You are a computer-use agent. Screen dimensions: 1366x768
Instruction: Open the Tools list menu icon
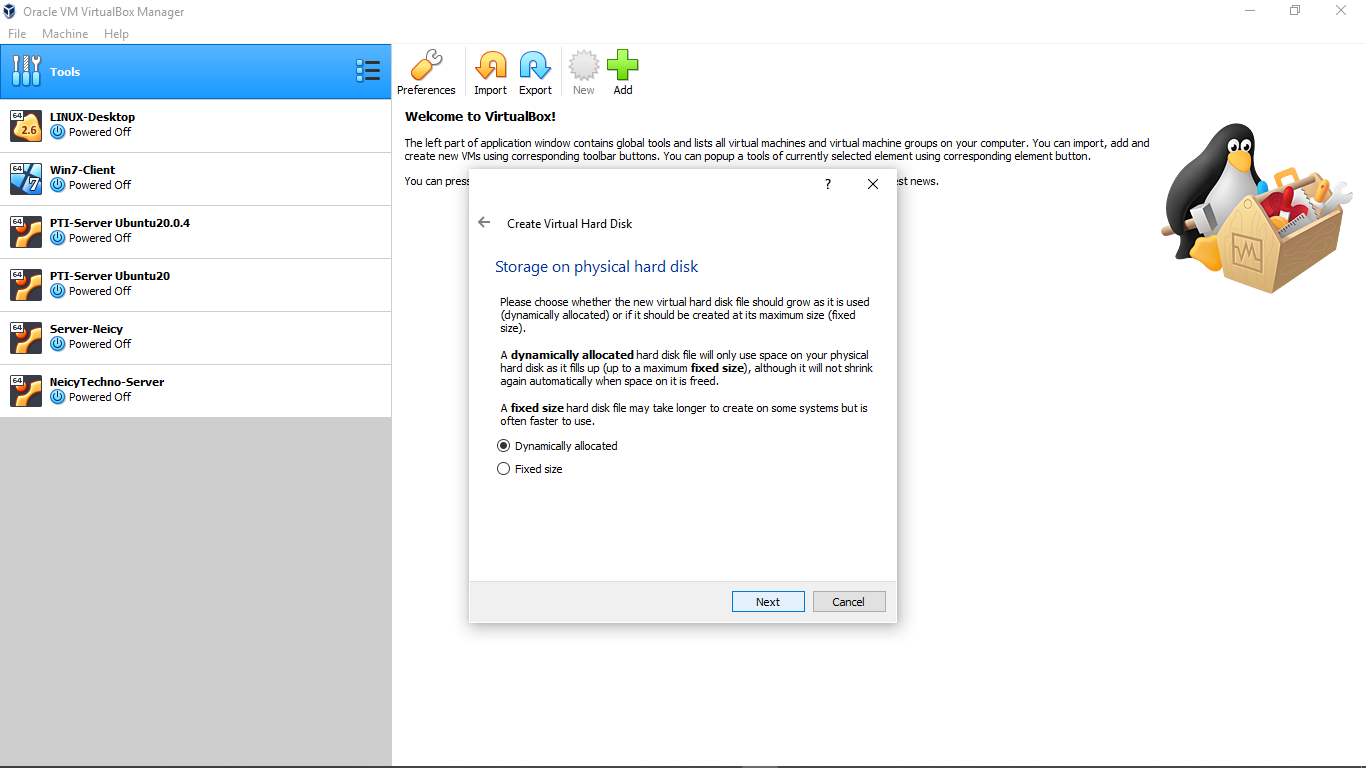[368, 71]
